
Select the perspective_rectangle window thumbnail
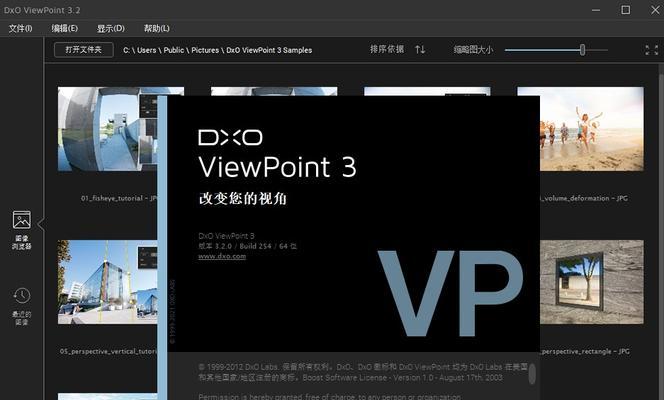coord(592,282)
